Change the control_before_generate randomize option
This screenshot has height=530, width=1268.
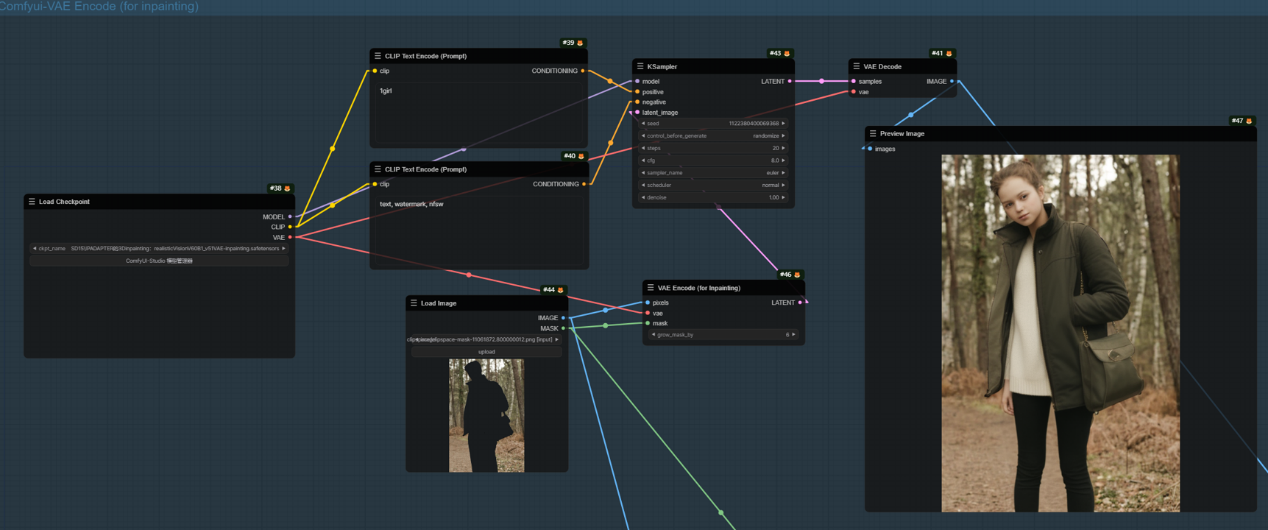click(x=713, y=135)
